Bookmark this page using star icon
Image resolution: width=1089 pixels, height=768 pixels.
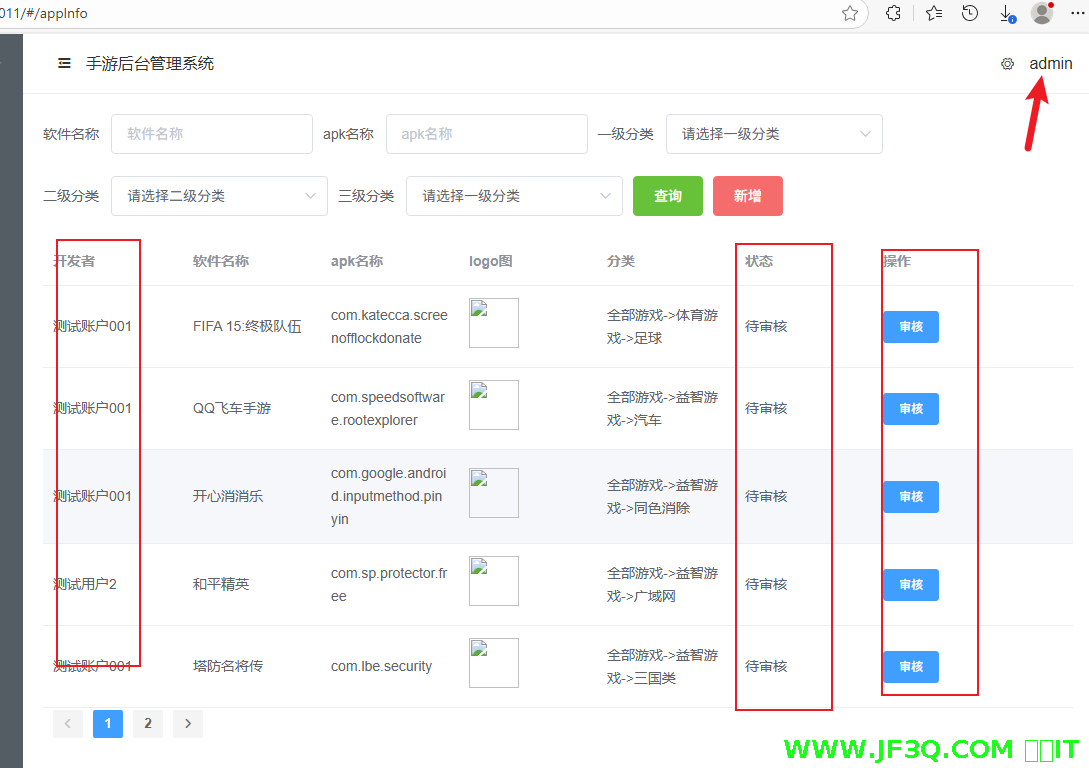point(851,14)
